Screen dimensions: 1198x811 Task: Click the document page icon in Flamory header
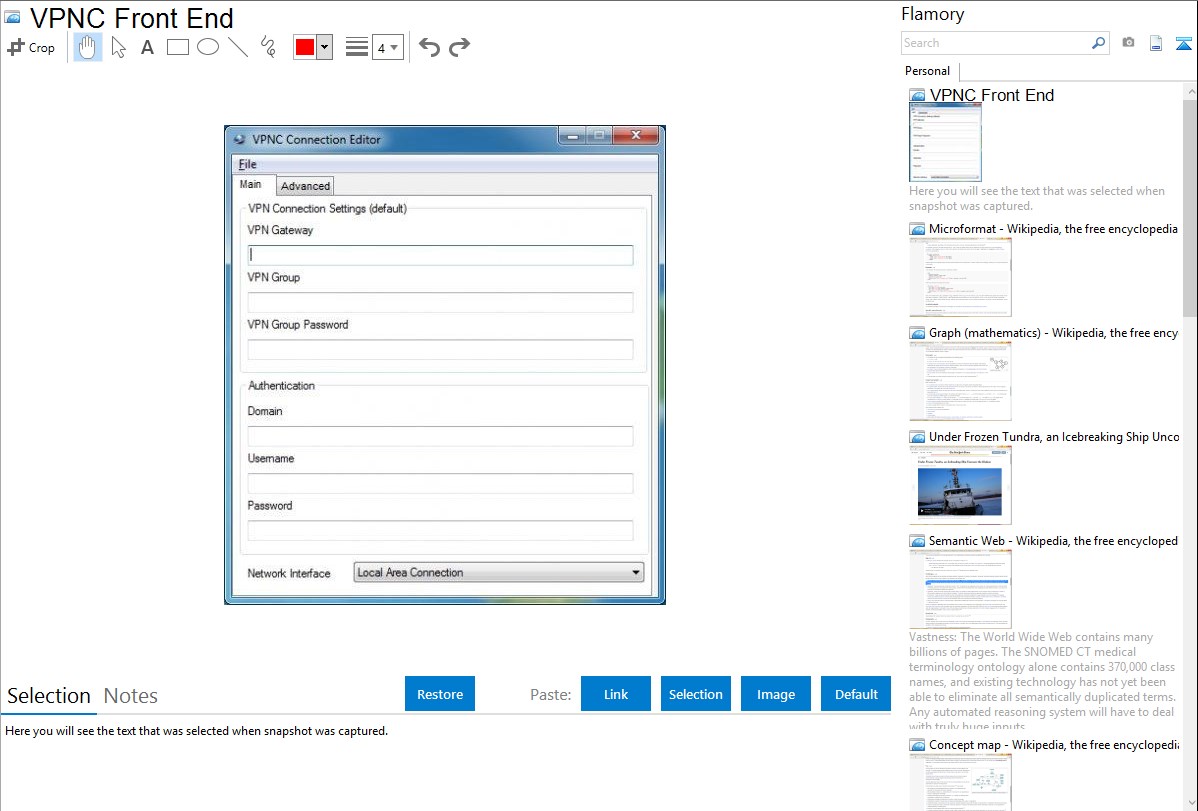(x=1156, y=43)
